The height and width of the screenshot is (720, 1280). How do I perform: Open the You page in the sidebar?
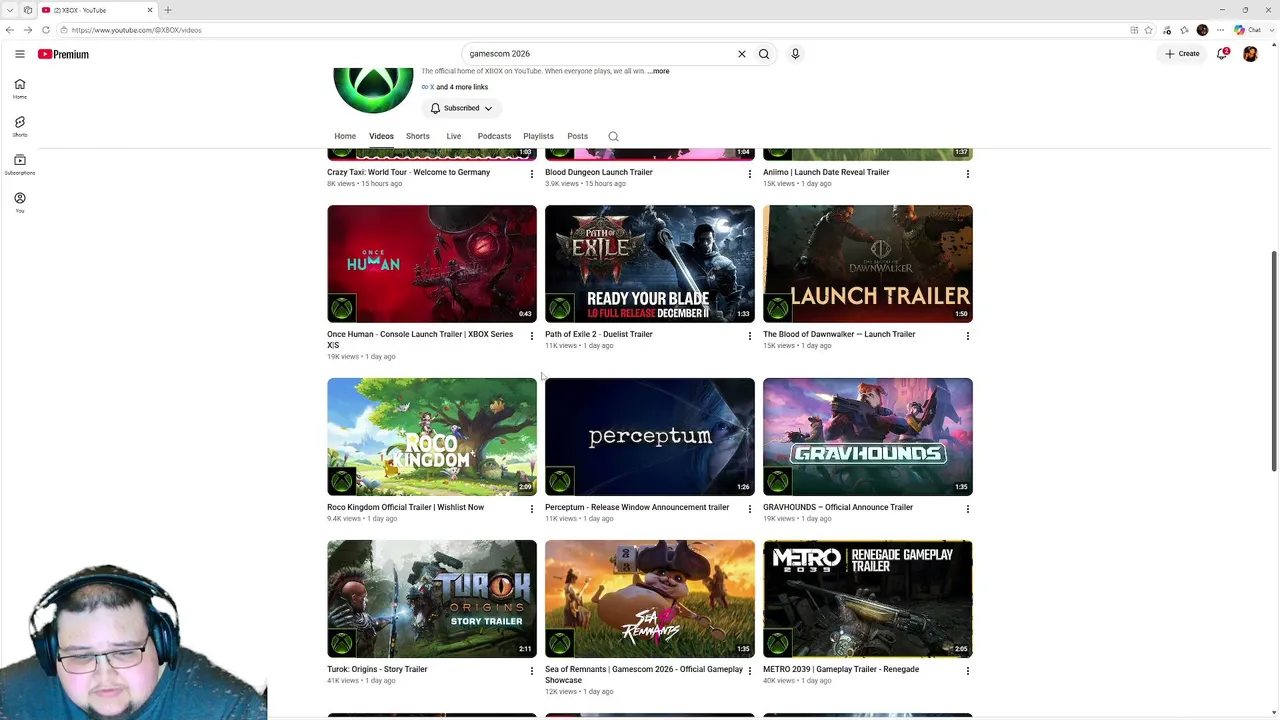[20, 203]
